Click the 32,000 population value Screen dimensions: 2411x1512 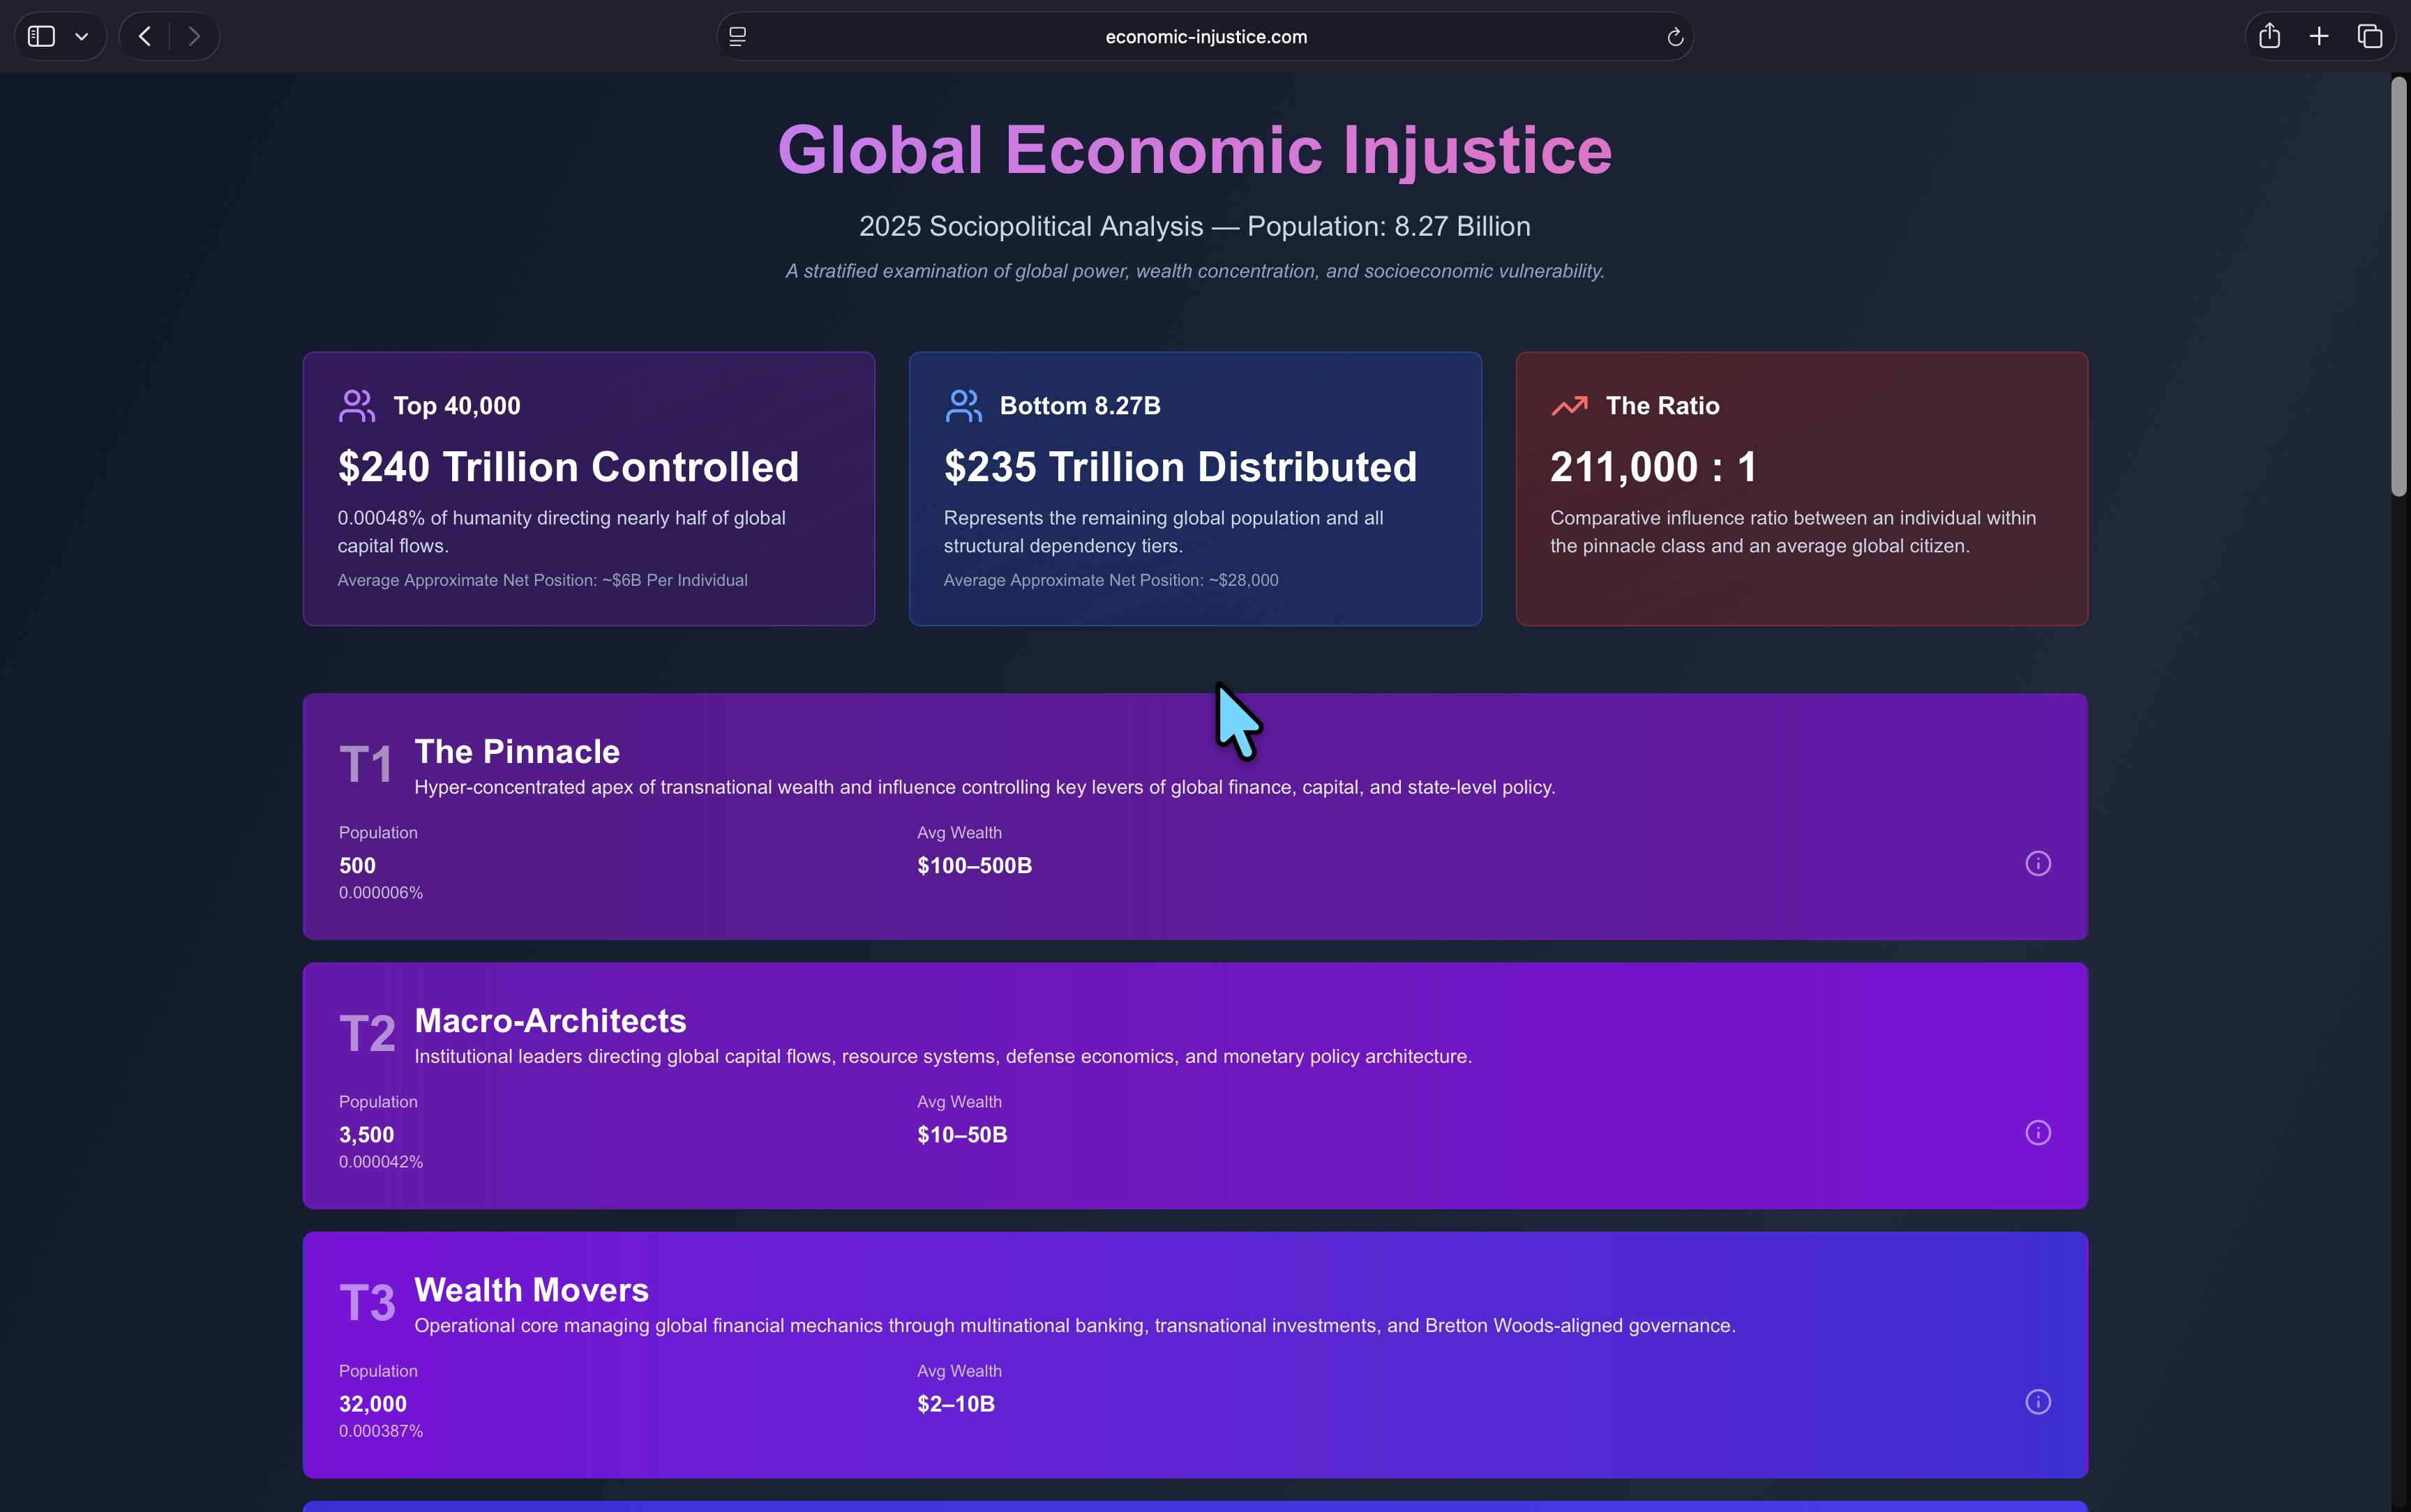click(x=373, y=1404)
